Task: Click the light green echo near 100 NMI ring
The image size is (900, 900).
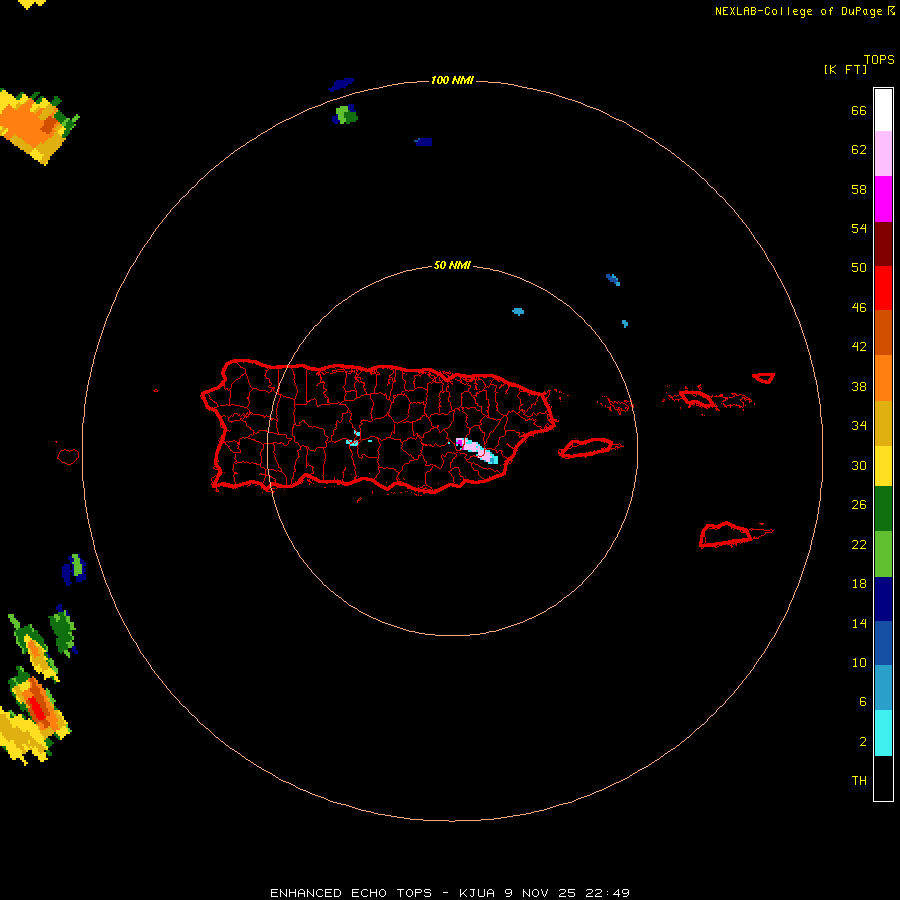Action: click(x=346, y=115)
